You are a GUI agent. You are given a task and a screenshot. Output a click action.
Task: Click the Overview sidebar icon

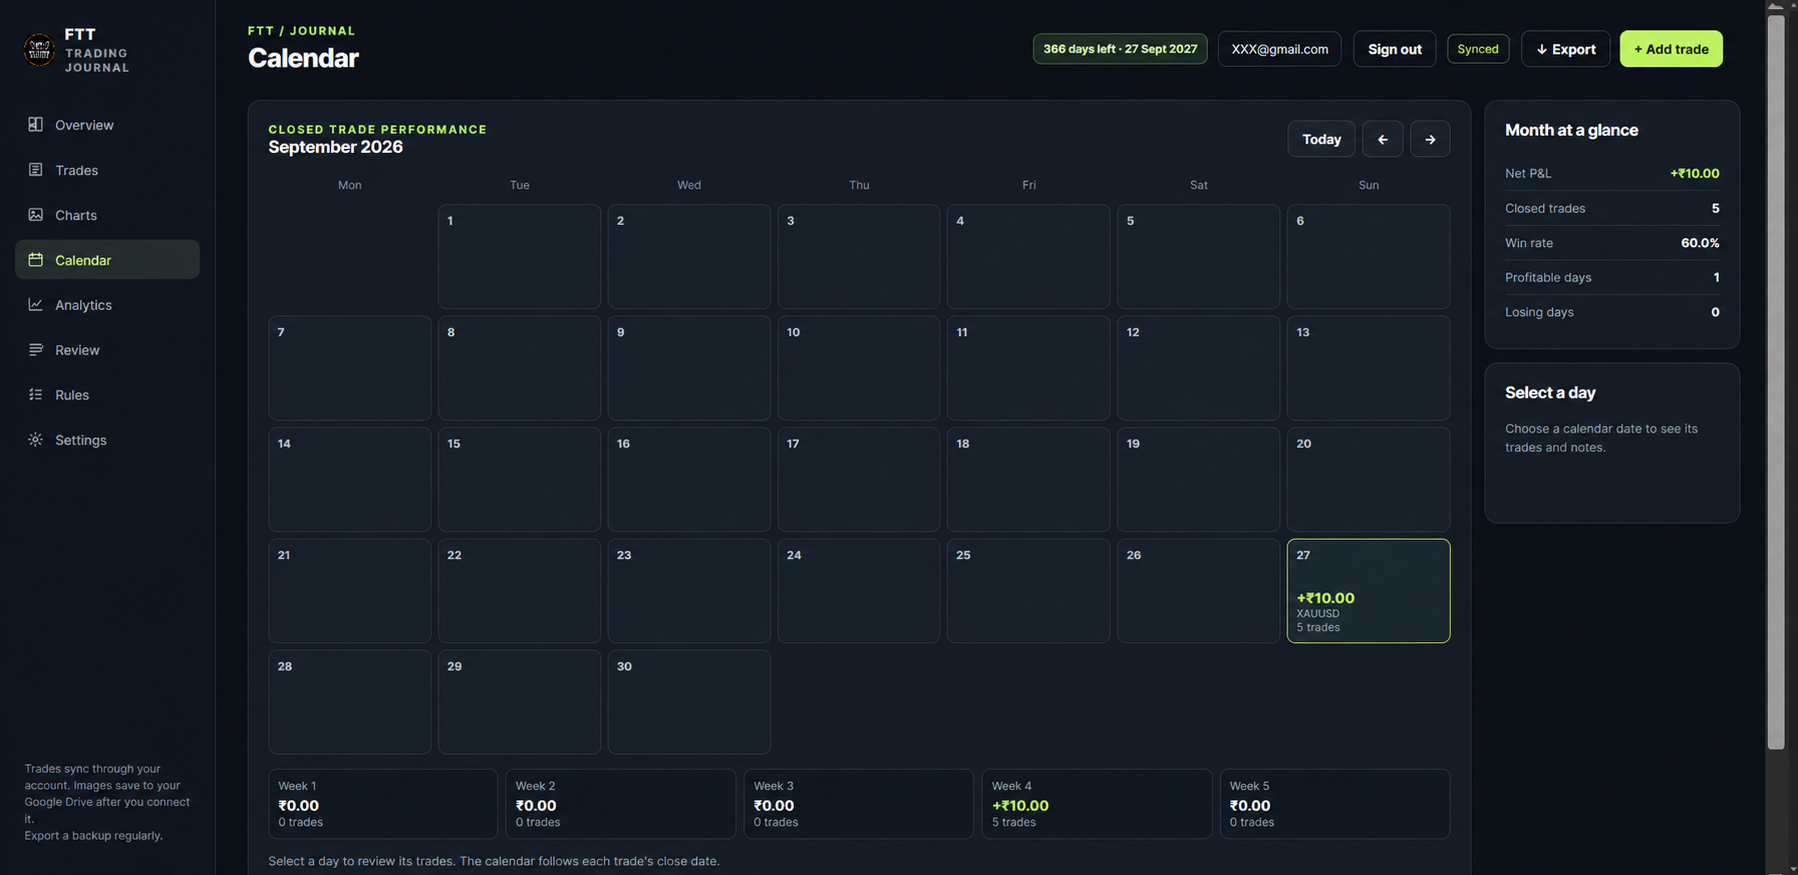pos(36,124)
